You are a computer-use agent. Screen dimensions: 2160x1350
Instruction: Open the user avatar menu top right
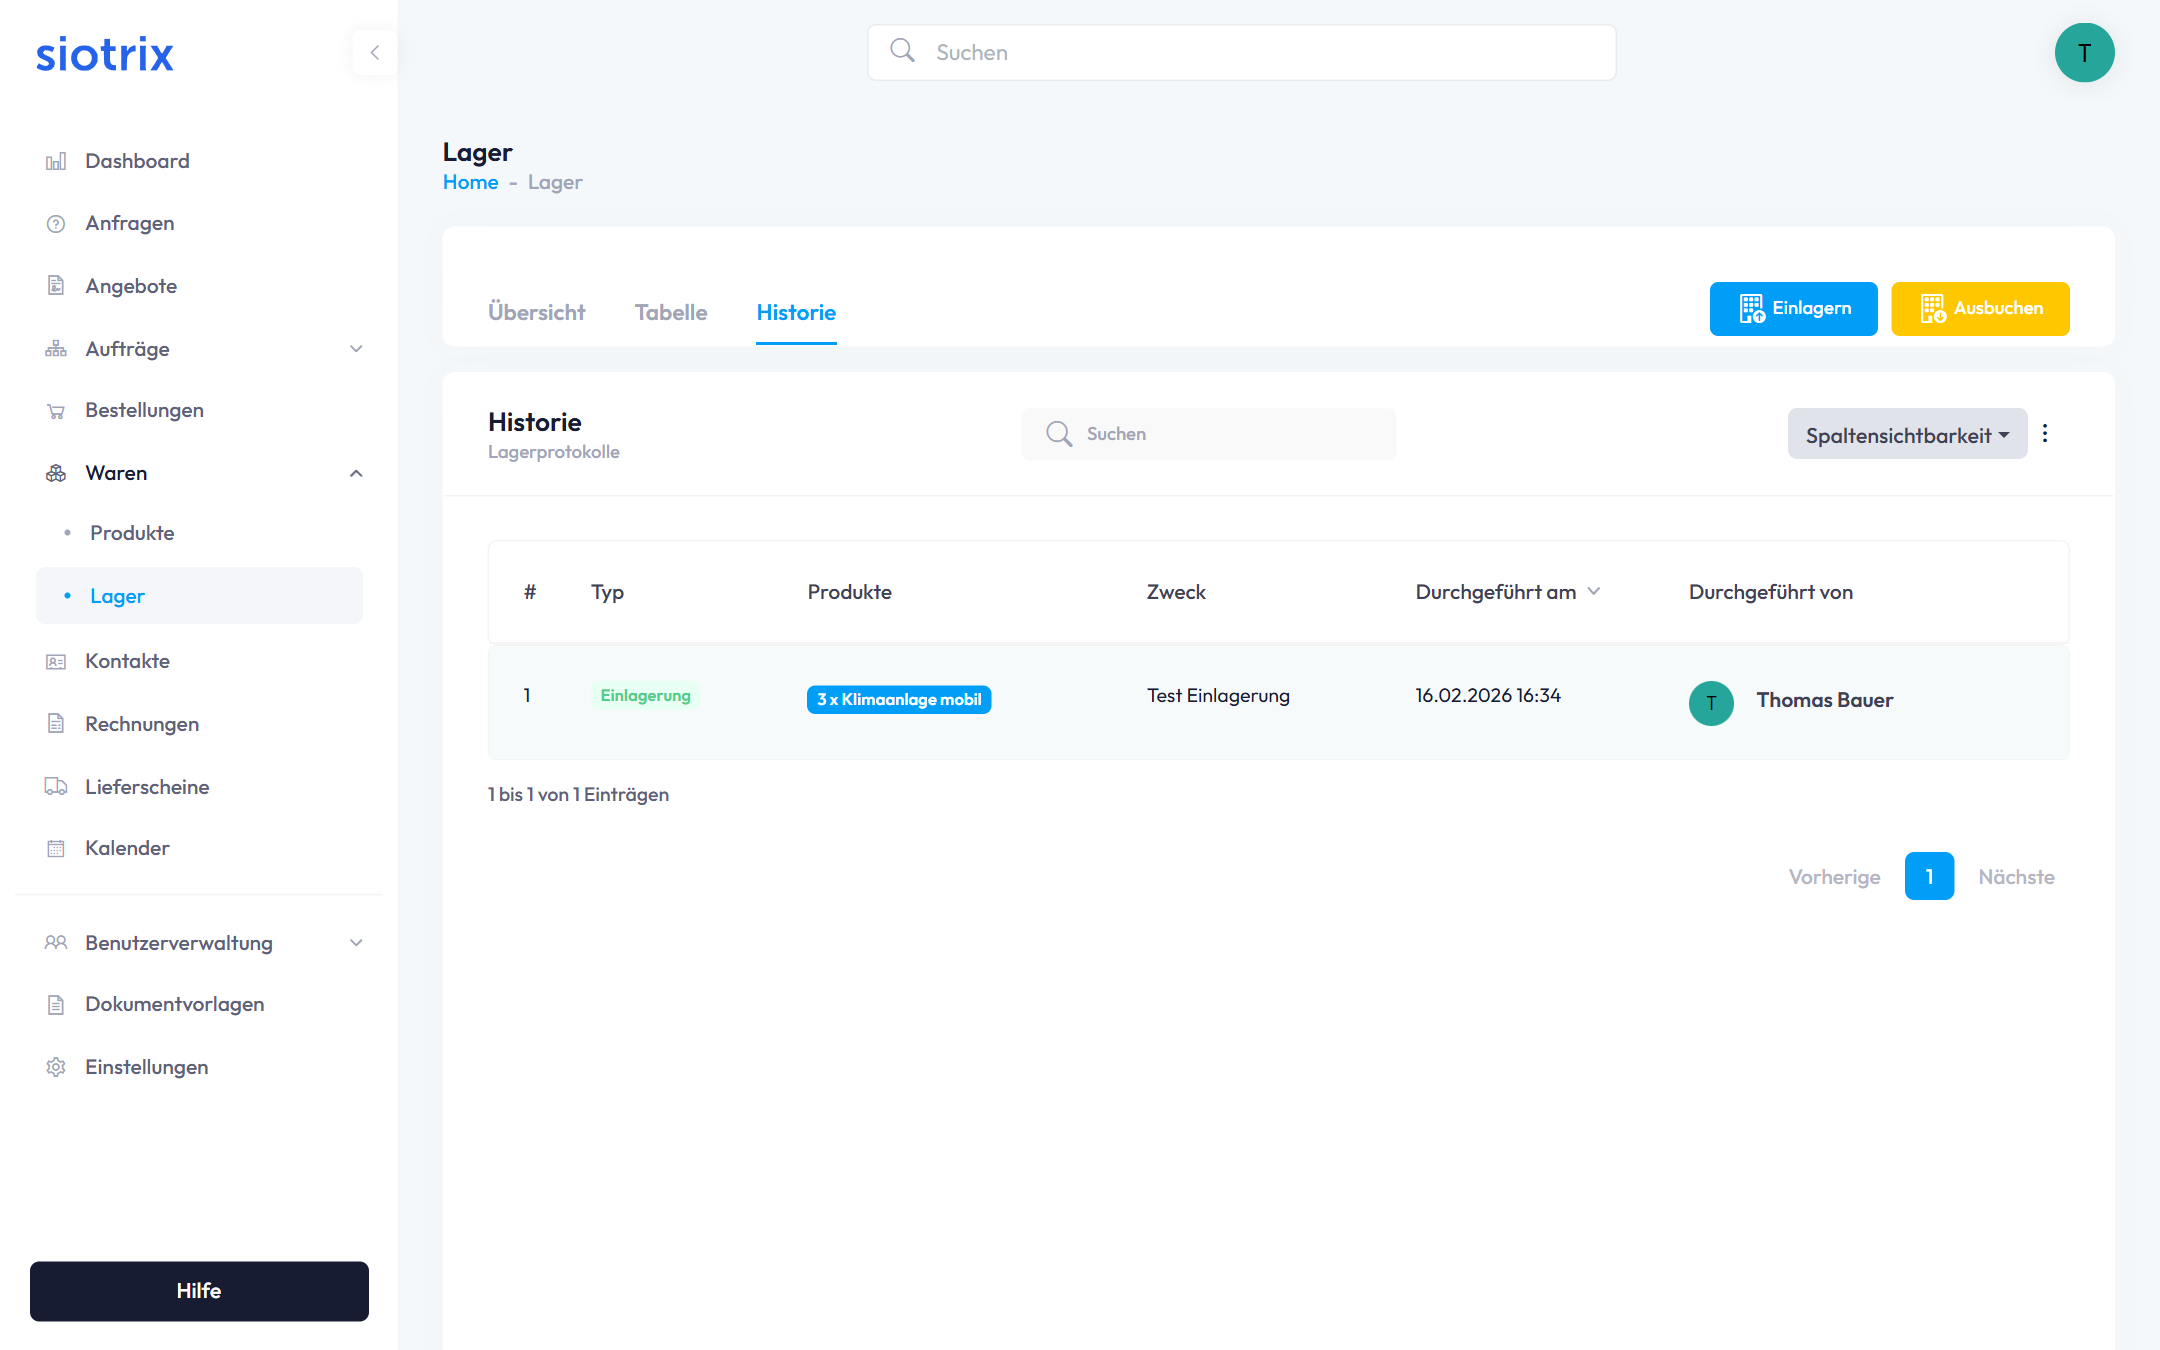tap(2084, 53)
